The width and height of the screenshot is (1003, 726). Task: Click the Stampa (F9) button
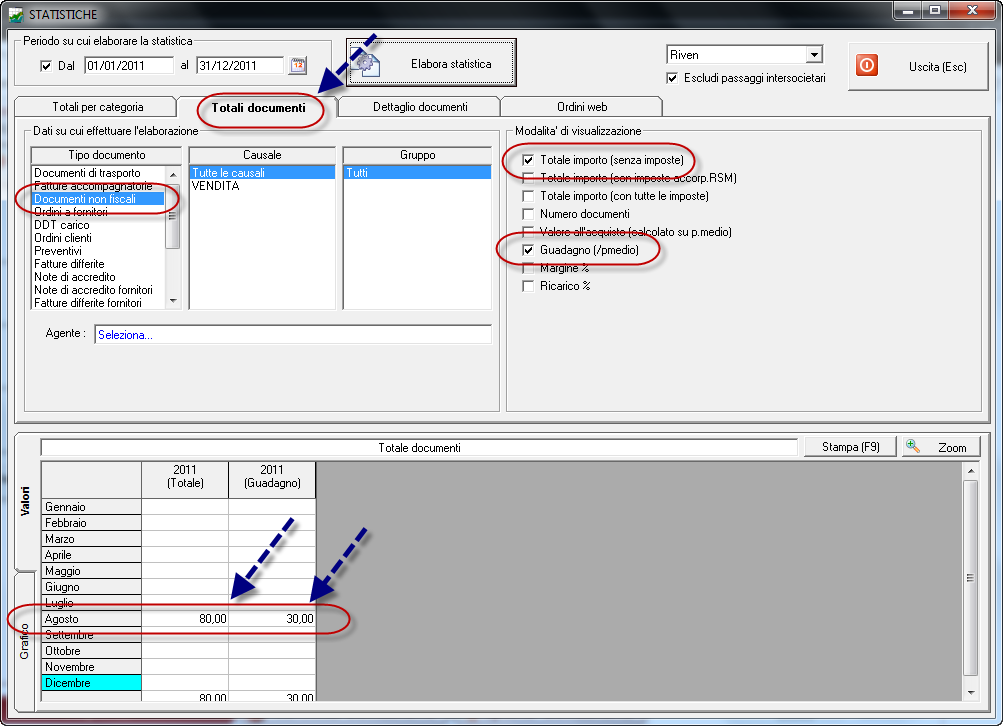(x=850, y=446)
